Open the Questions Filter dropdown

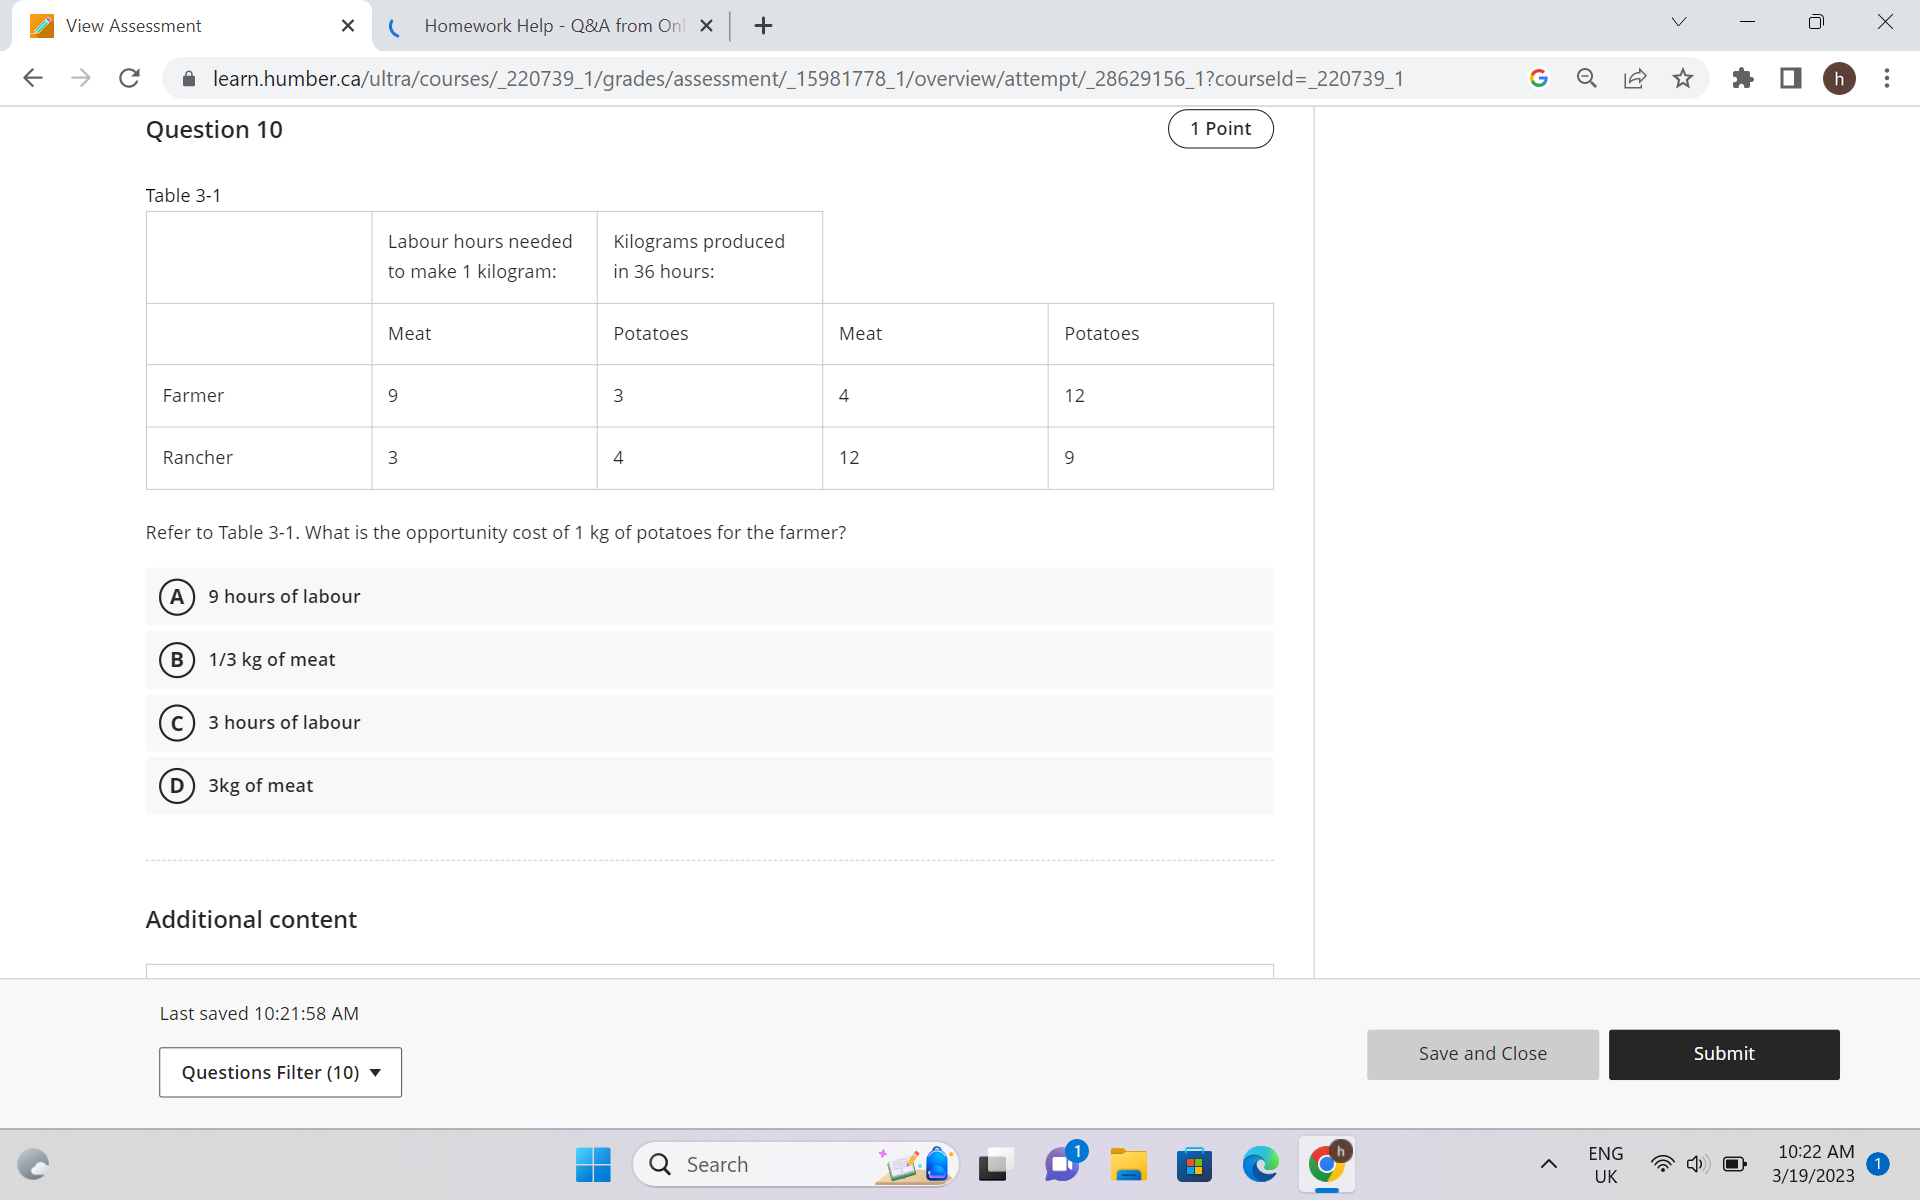pyautogui.click(x=280, y=1072)
